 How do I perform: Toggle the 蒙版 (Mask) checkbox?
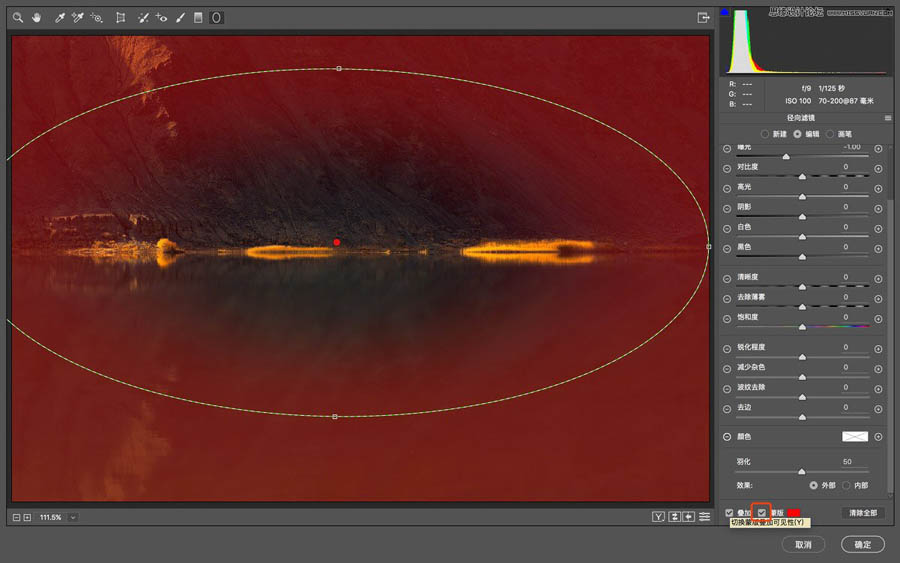tap(762, 513)
